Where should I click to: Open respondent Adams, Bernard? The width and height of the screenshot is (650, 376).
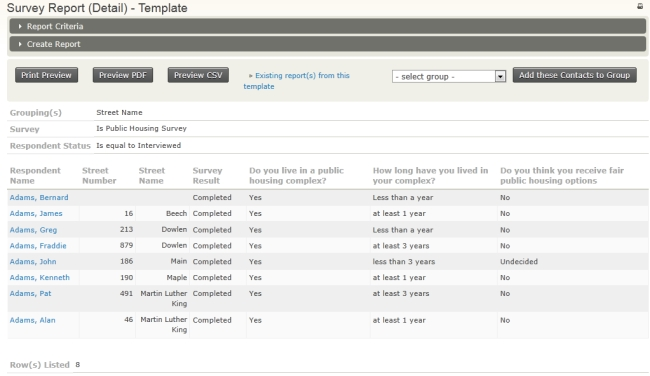click(39, 197)
